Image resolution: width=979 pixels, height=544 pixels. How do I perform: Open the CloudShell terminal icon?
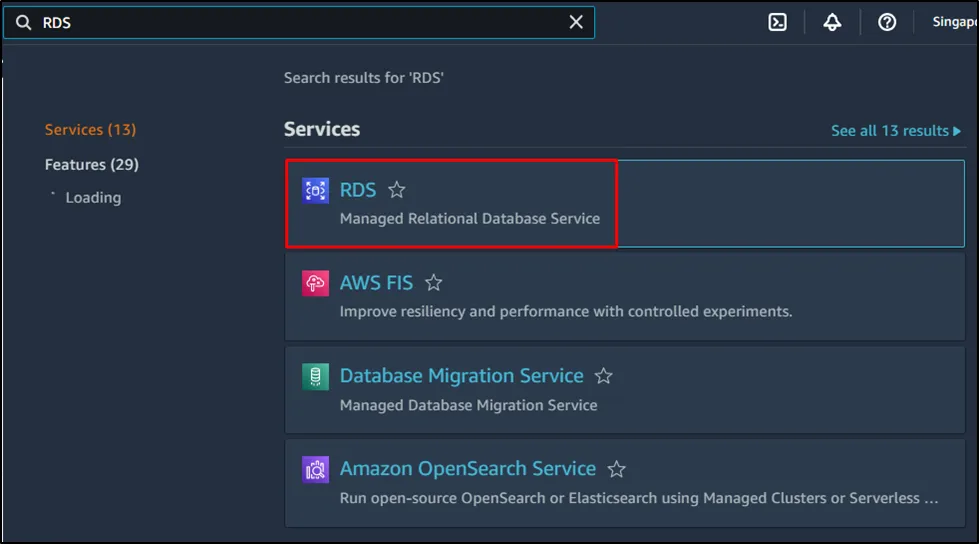[777, 22]
